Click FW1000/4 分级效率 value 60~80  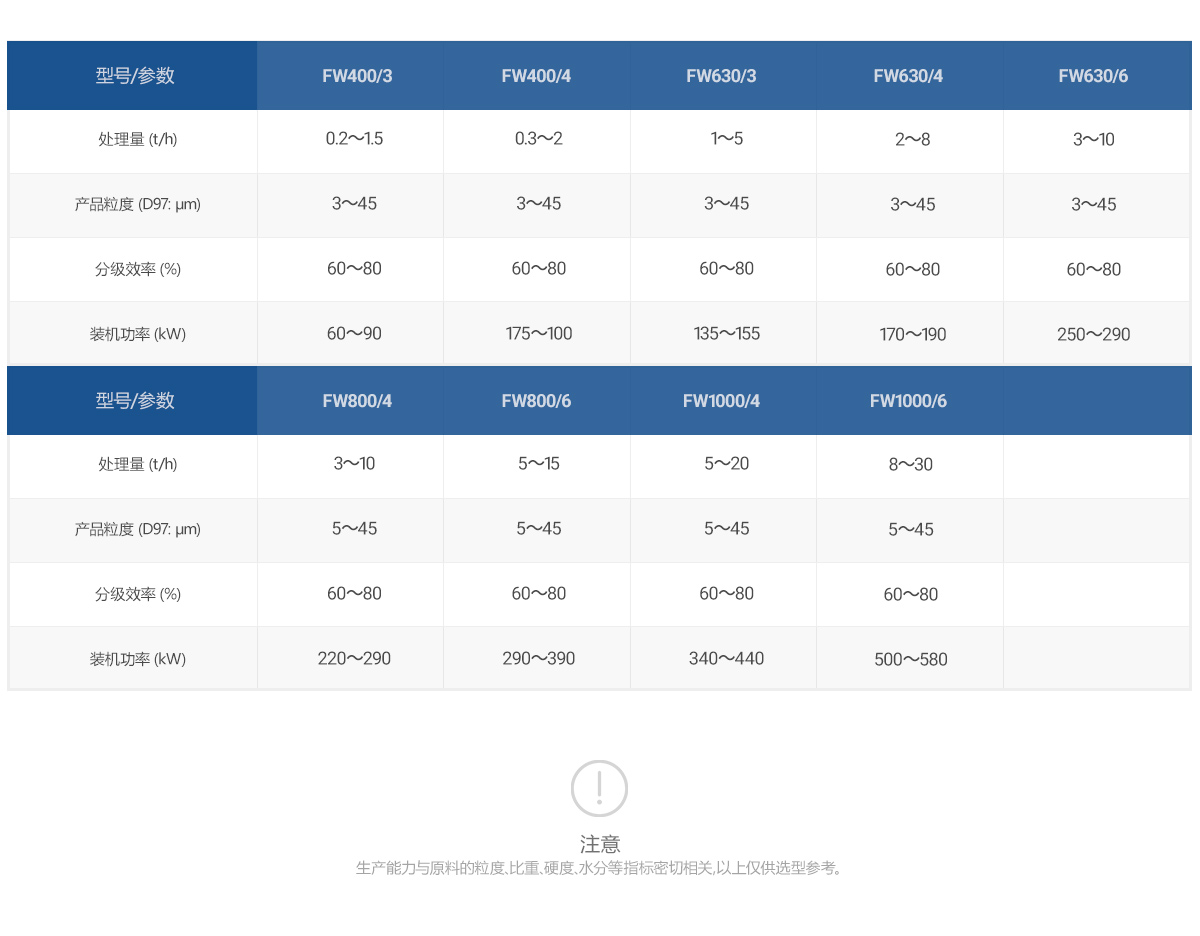726,594
